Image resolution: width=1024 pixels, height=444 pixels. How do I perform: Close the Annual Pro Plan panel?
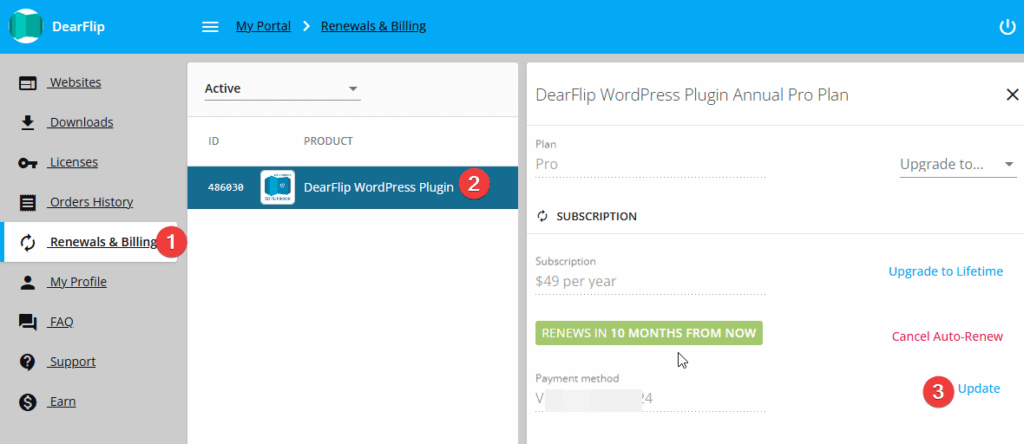[1011, 94]
